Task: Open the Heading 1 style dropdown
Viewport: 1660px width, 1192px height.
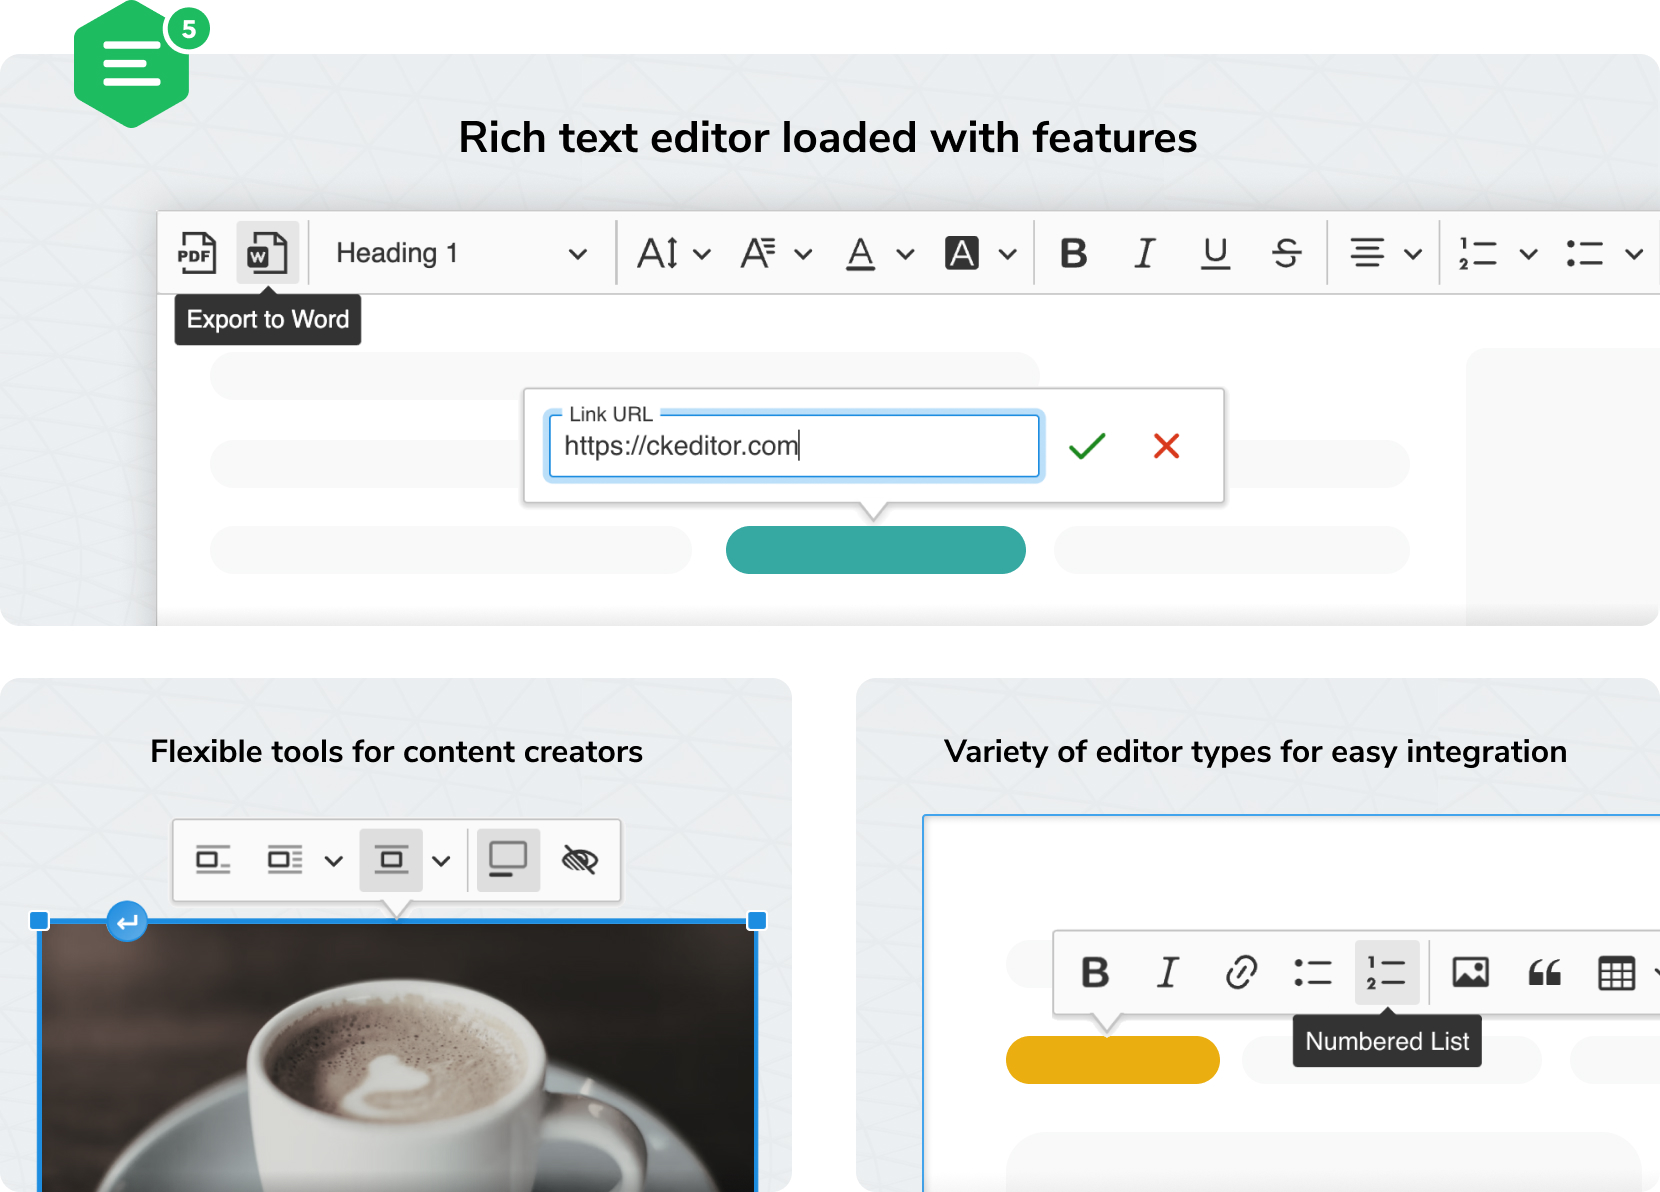Action: click(x=460, y=252)
